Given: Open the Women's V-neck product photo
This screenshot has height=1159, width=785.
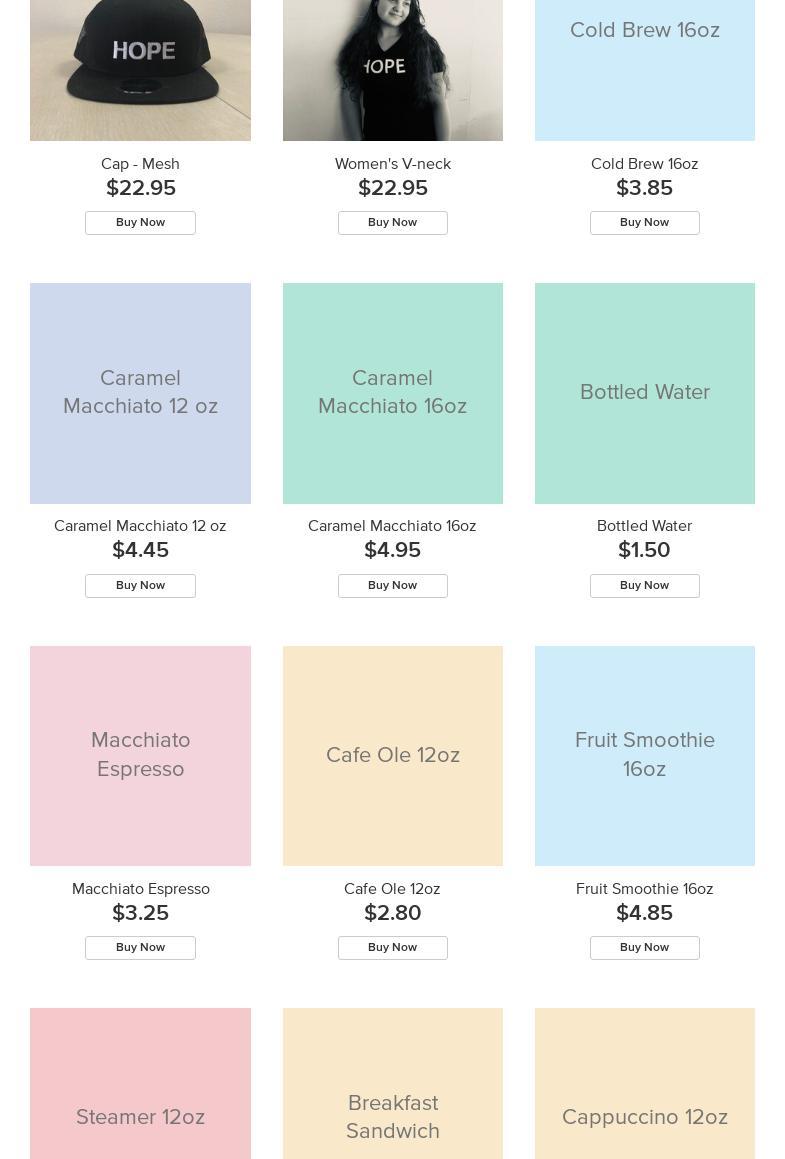Looking at the screenshot, I should [x=392, y=70].
